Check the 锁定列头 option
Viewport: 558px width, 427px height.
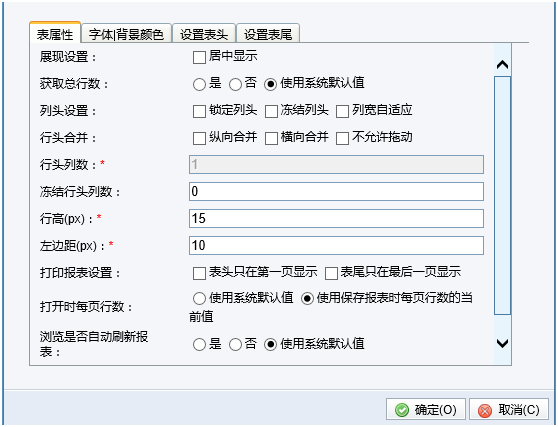coord(199,111)
